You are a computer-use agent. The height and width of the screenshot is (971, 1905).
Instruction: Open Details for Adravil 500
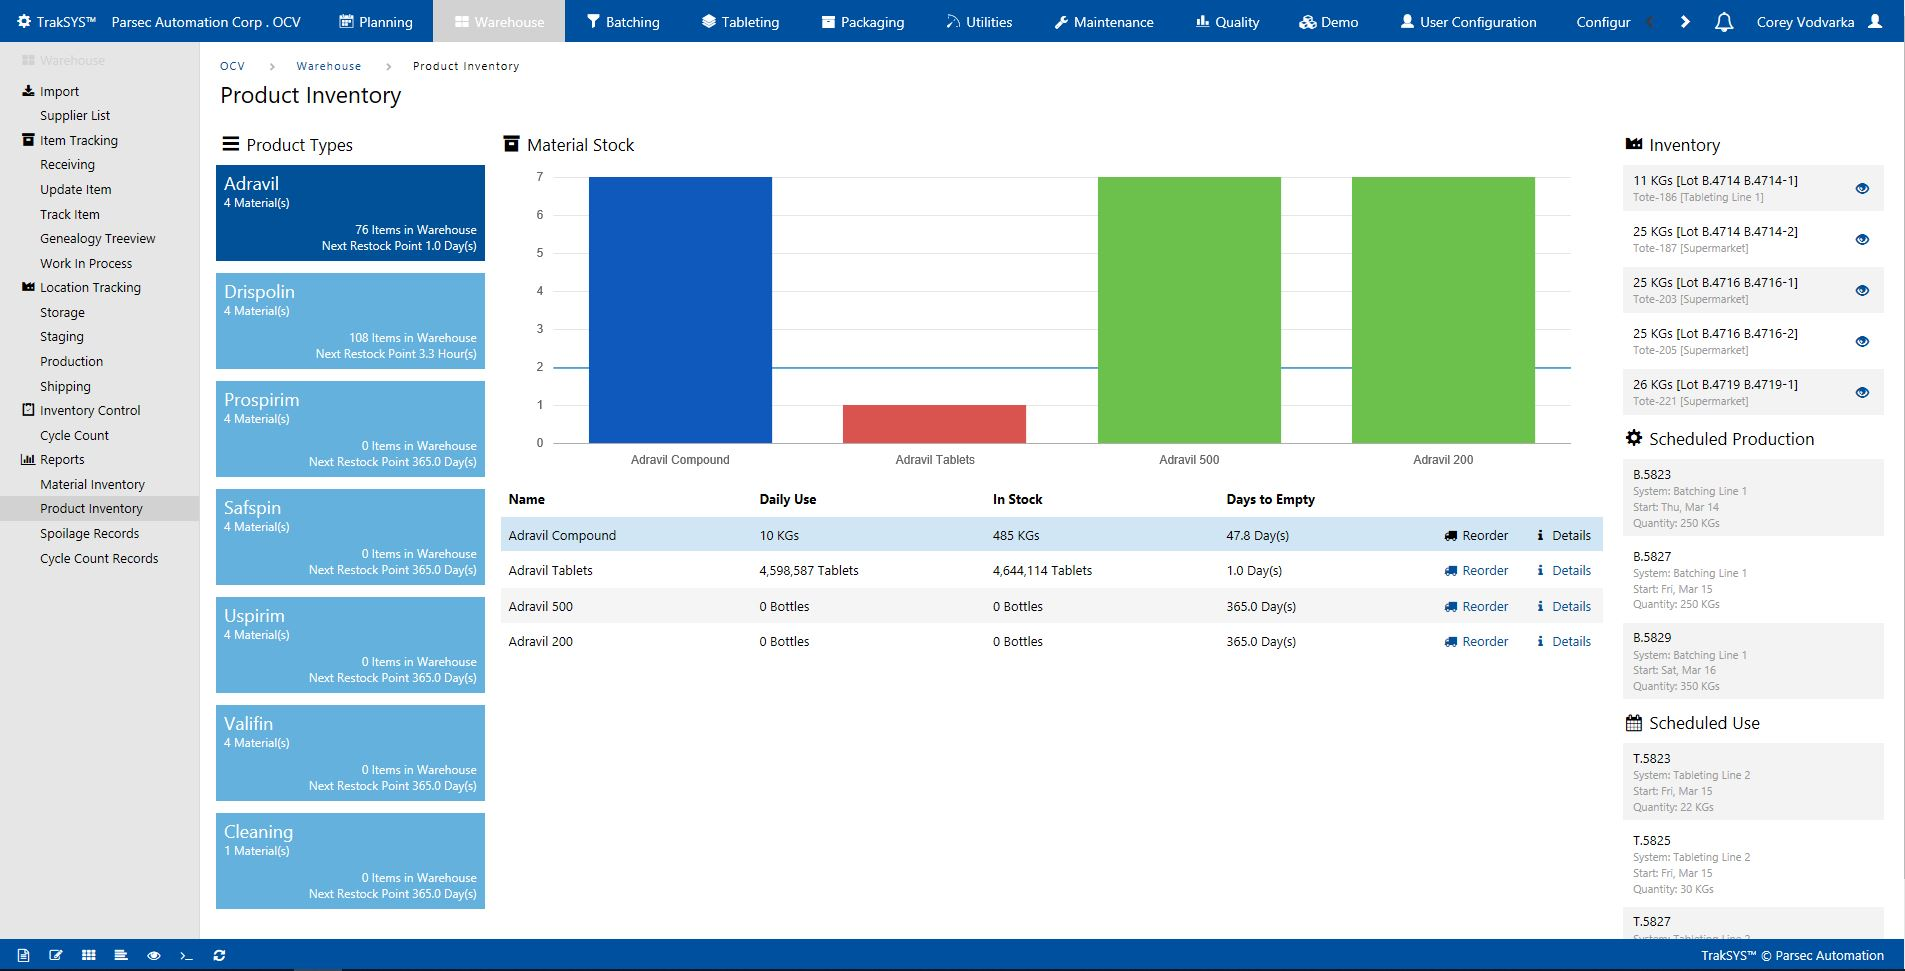tap(1564, 606)
